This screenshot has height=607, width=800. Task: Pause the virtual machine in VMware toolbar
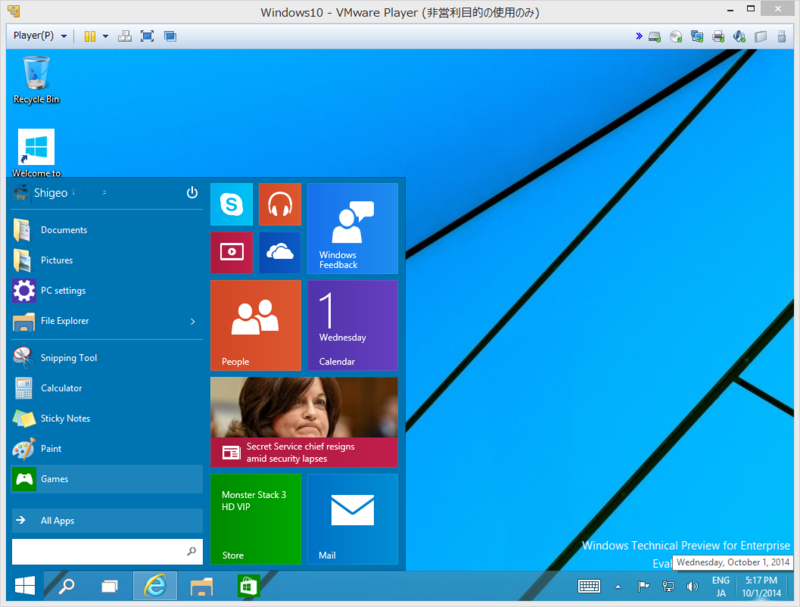pyautogui.click(x=90, y=36)
